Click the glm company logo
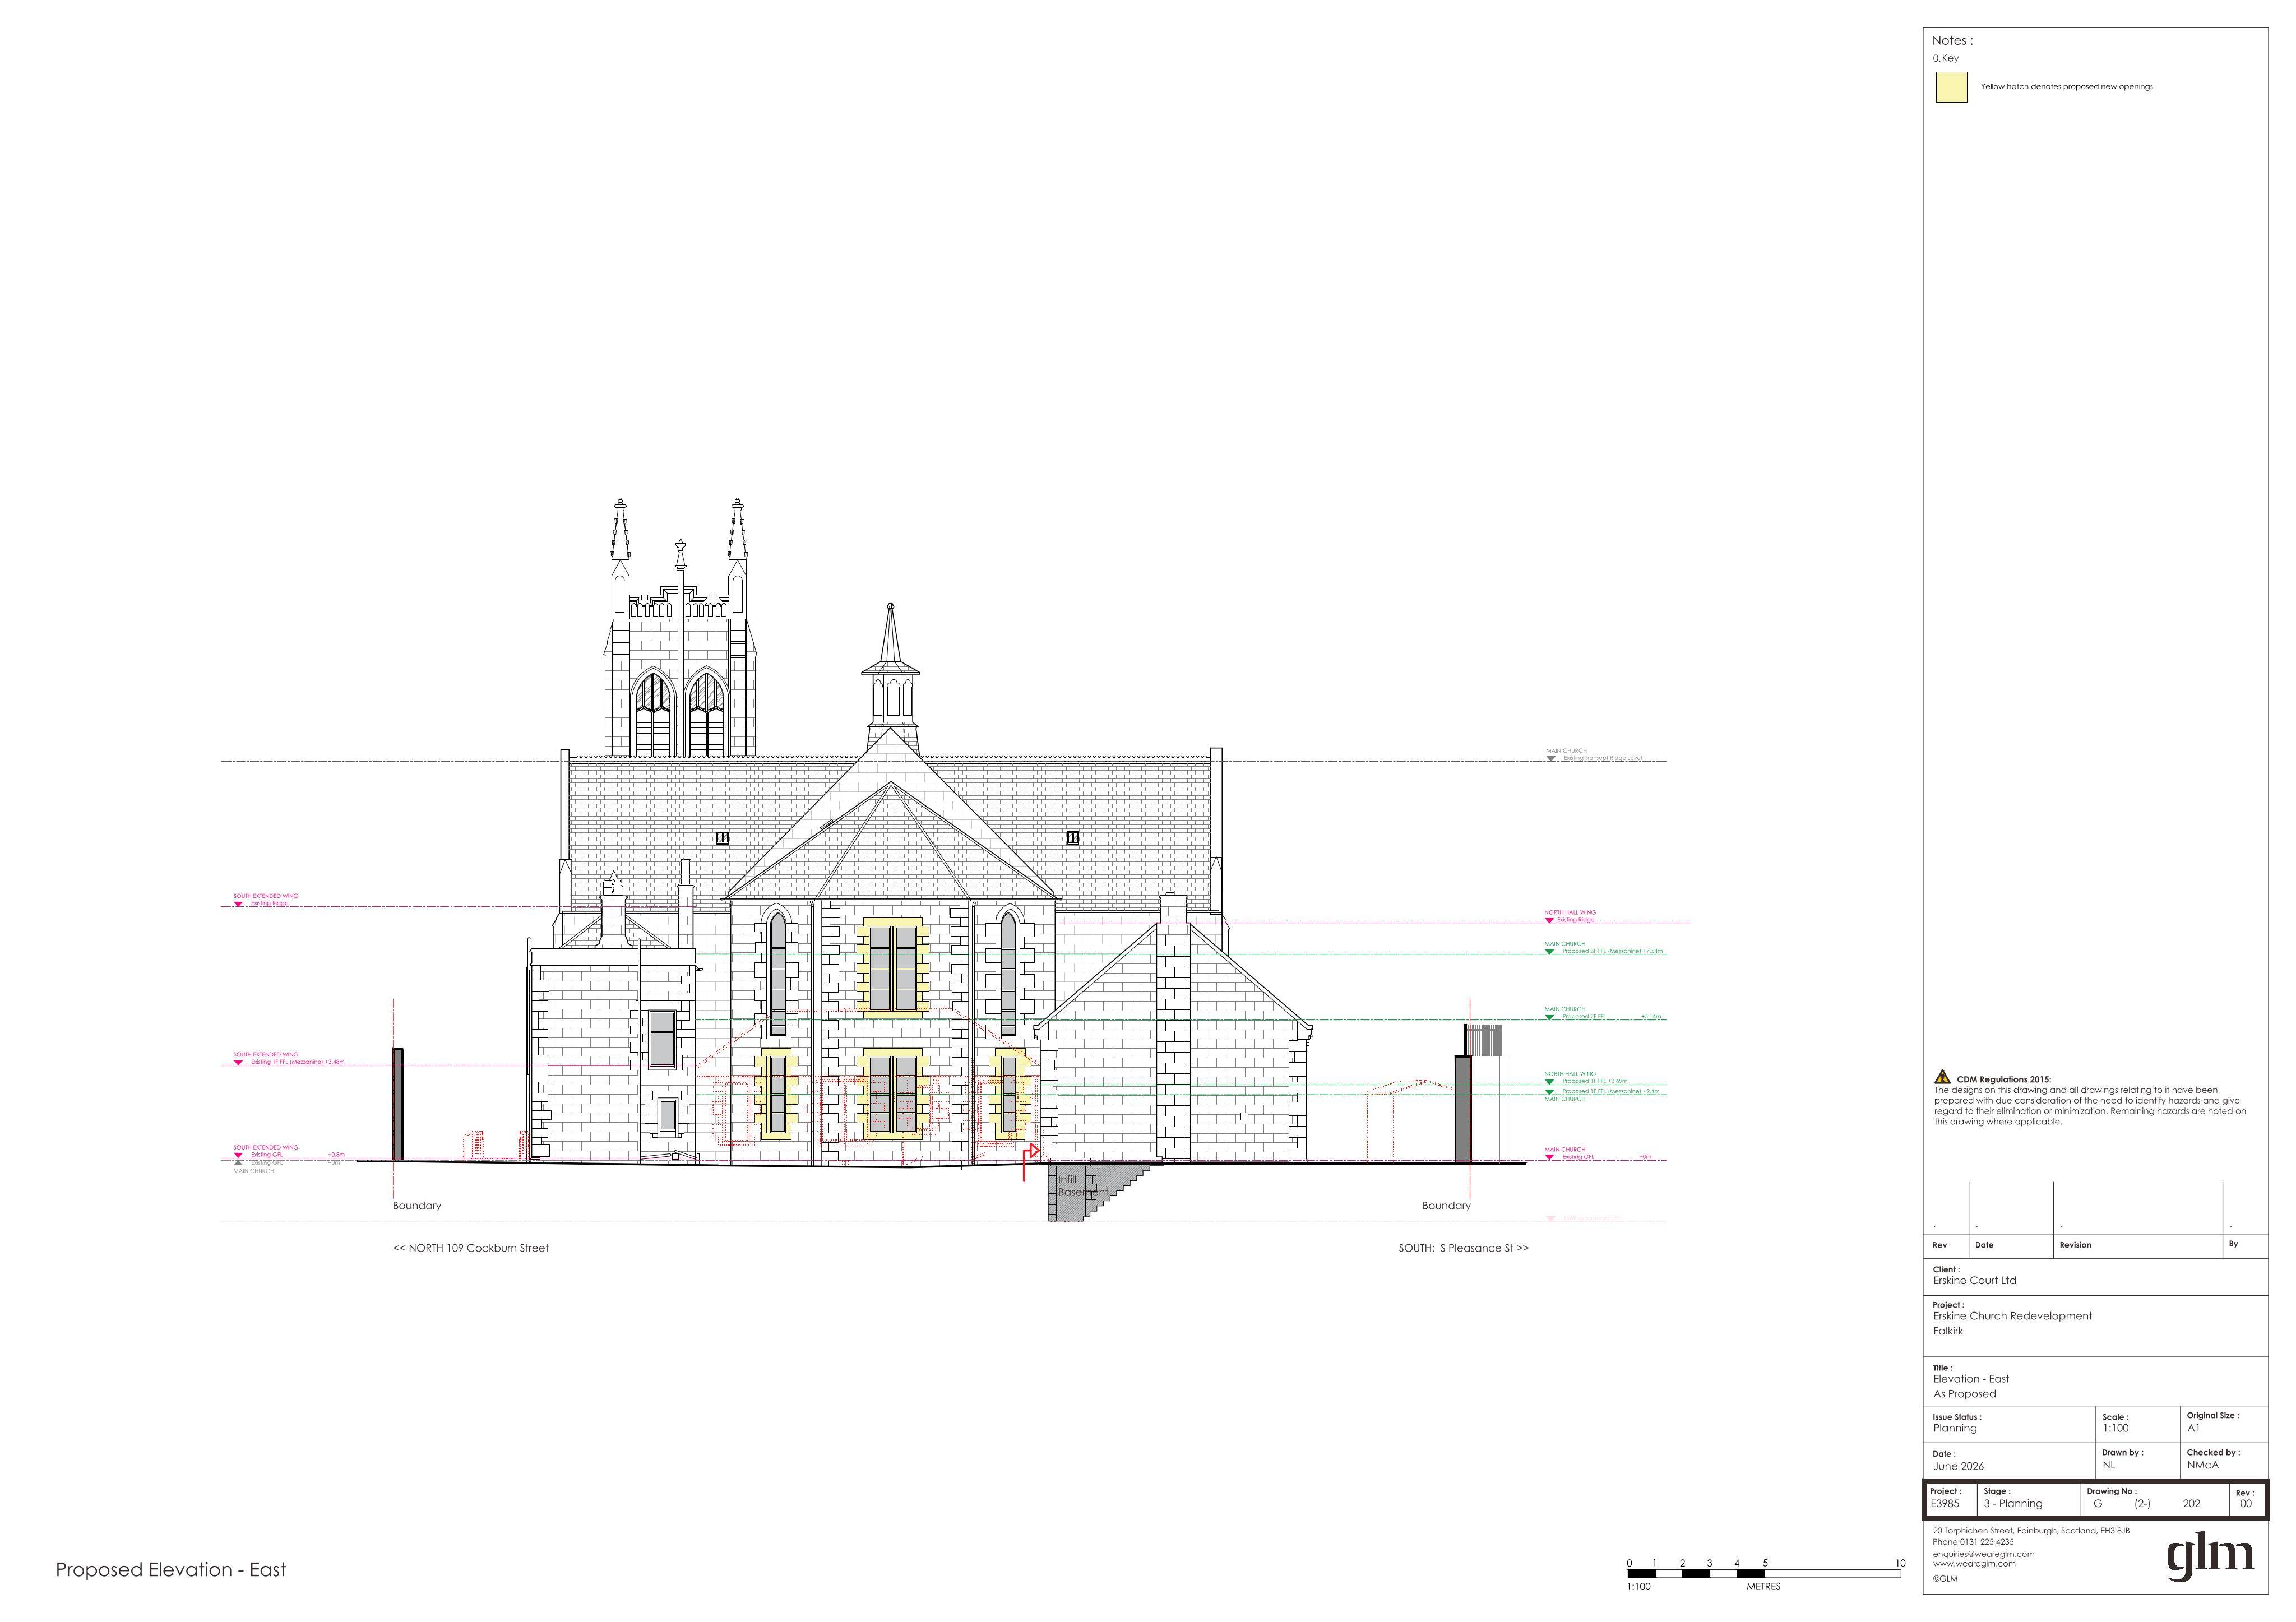The image size is (2296, 1622). tap(2210, 1556)
